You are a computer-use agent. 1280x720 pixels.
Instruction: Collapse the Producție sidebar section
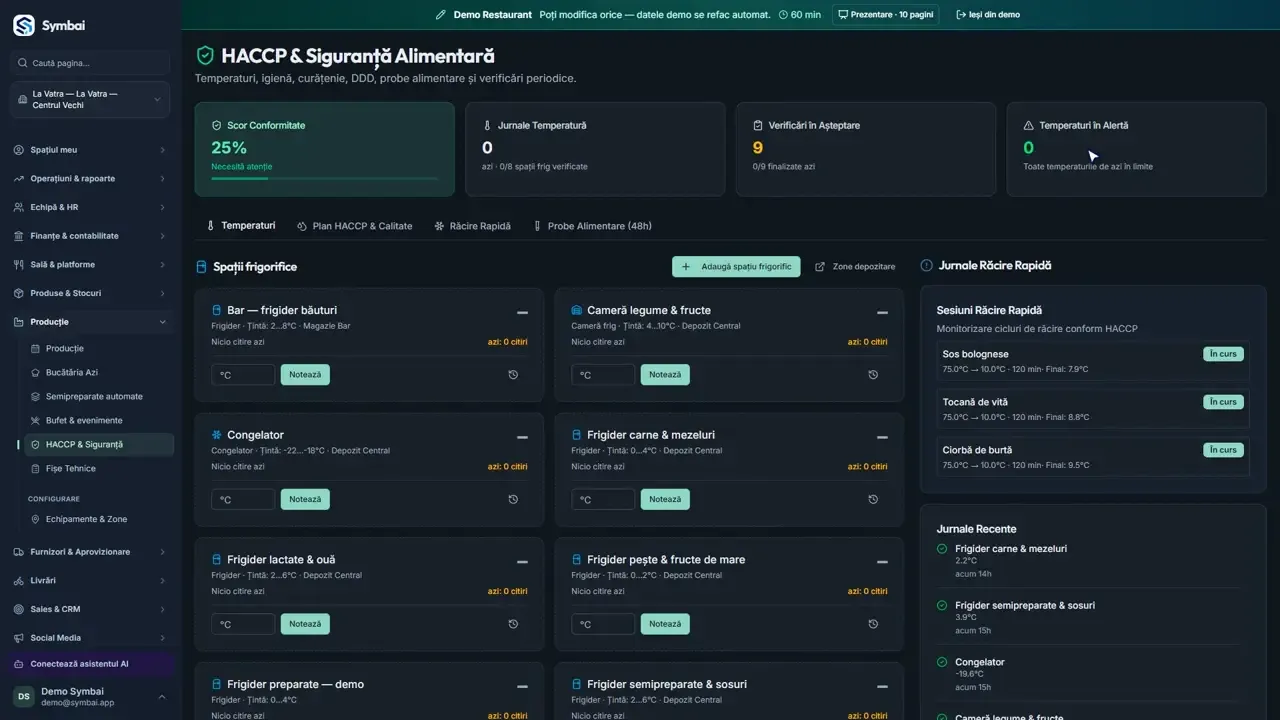pyautogui.click(x=90, y=322)
